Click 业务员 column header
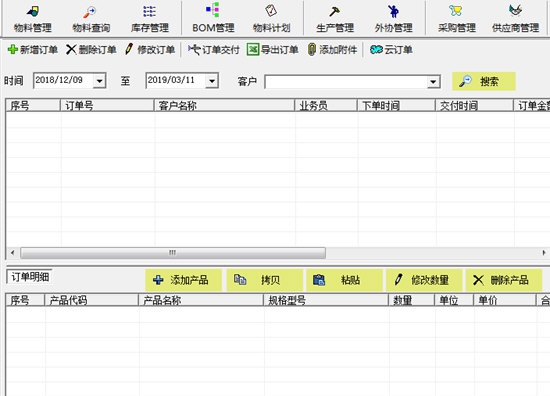This screenshot has width=550, height=396. (x=326, y=106)
